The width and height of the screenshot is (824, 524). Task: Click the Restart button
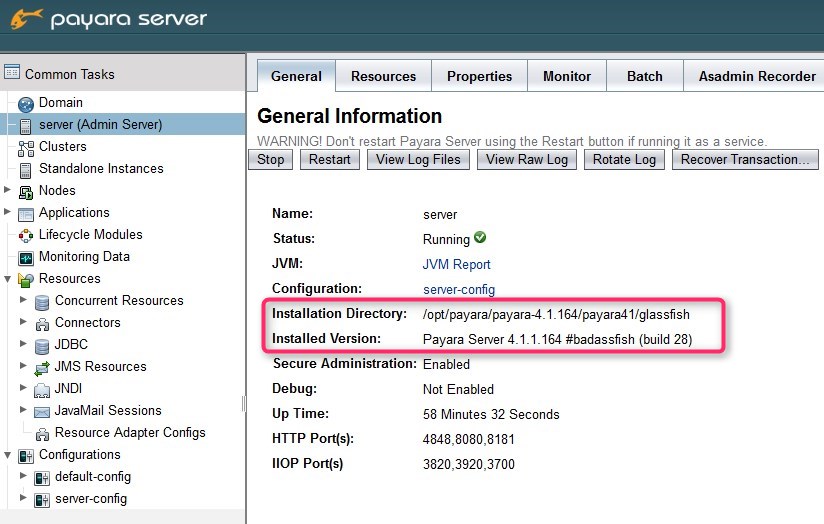point(329,159)
